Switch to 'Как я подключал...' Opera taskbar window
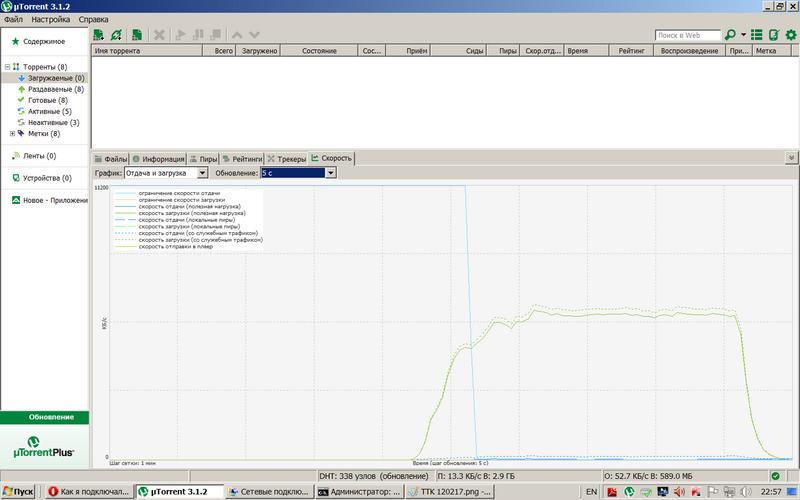 tap(89, 492)
